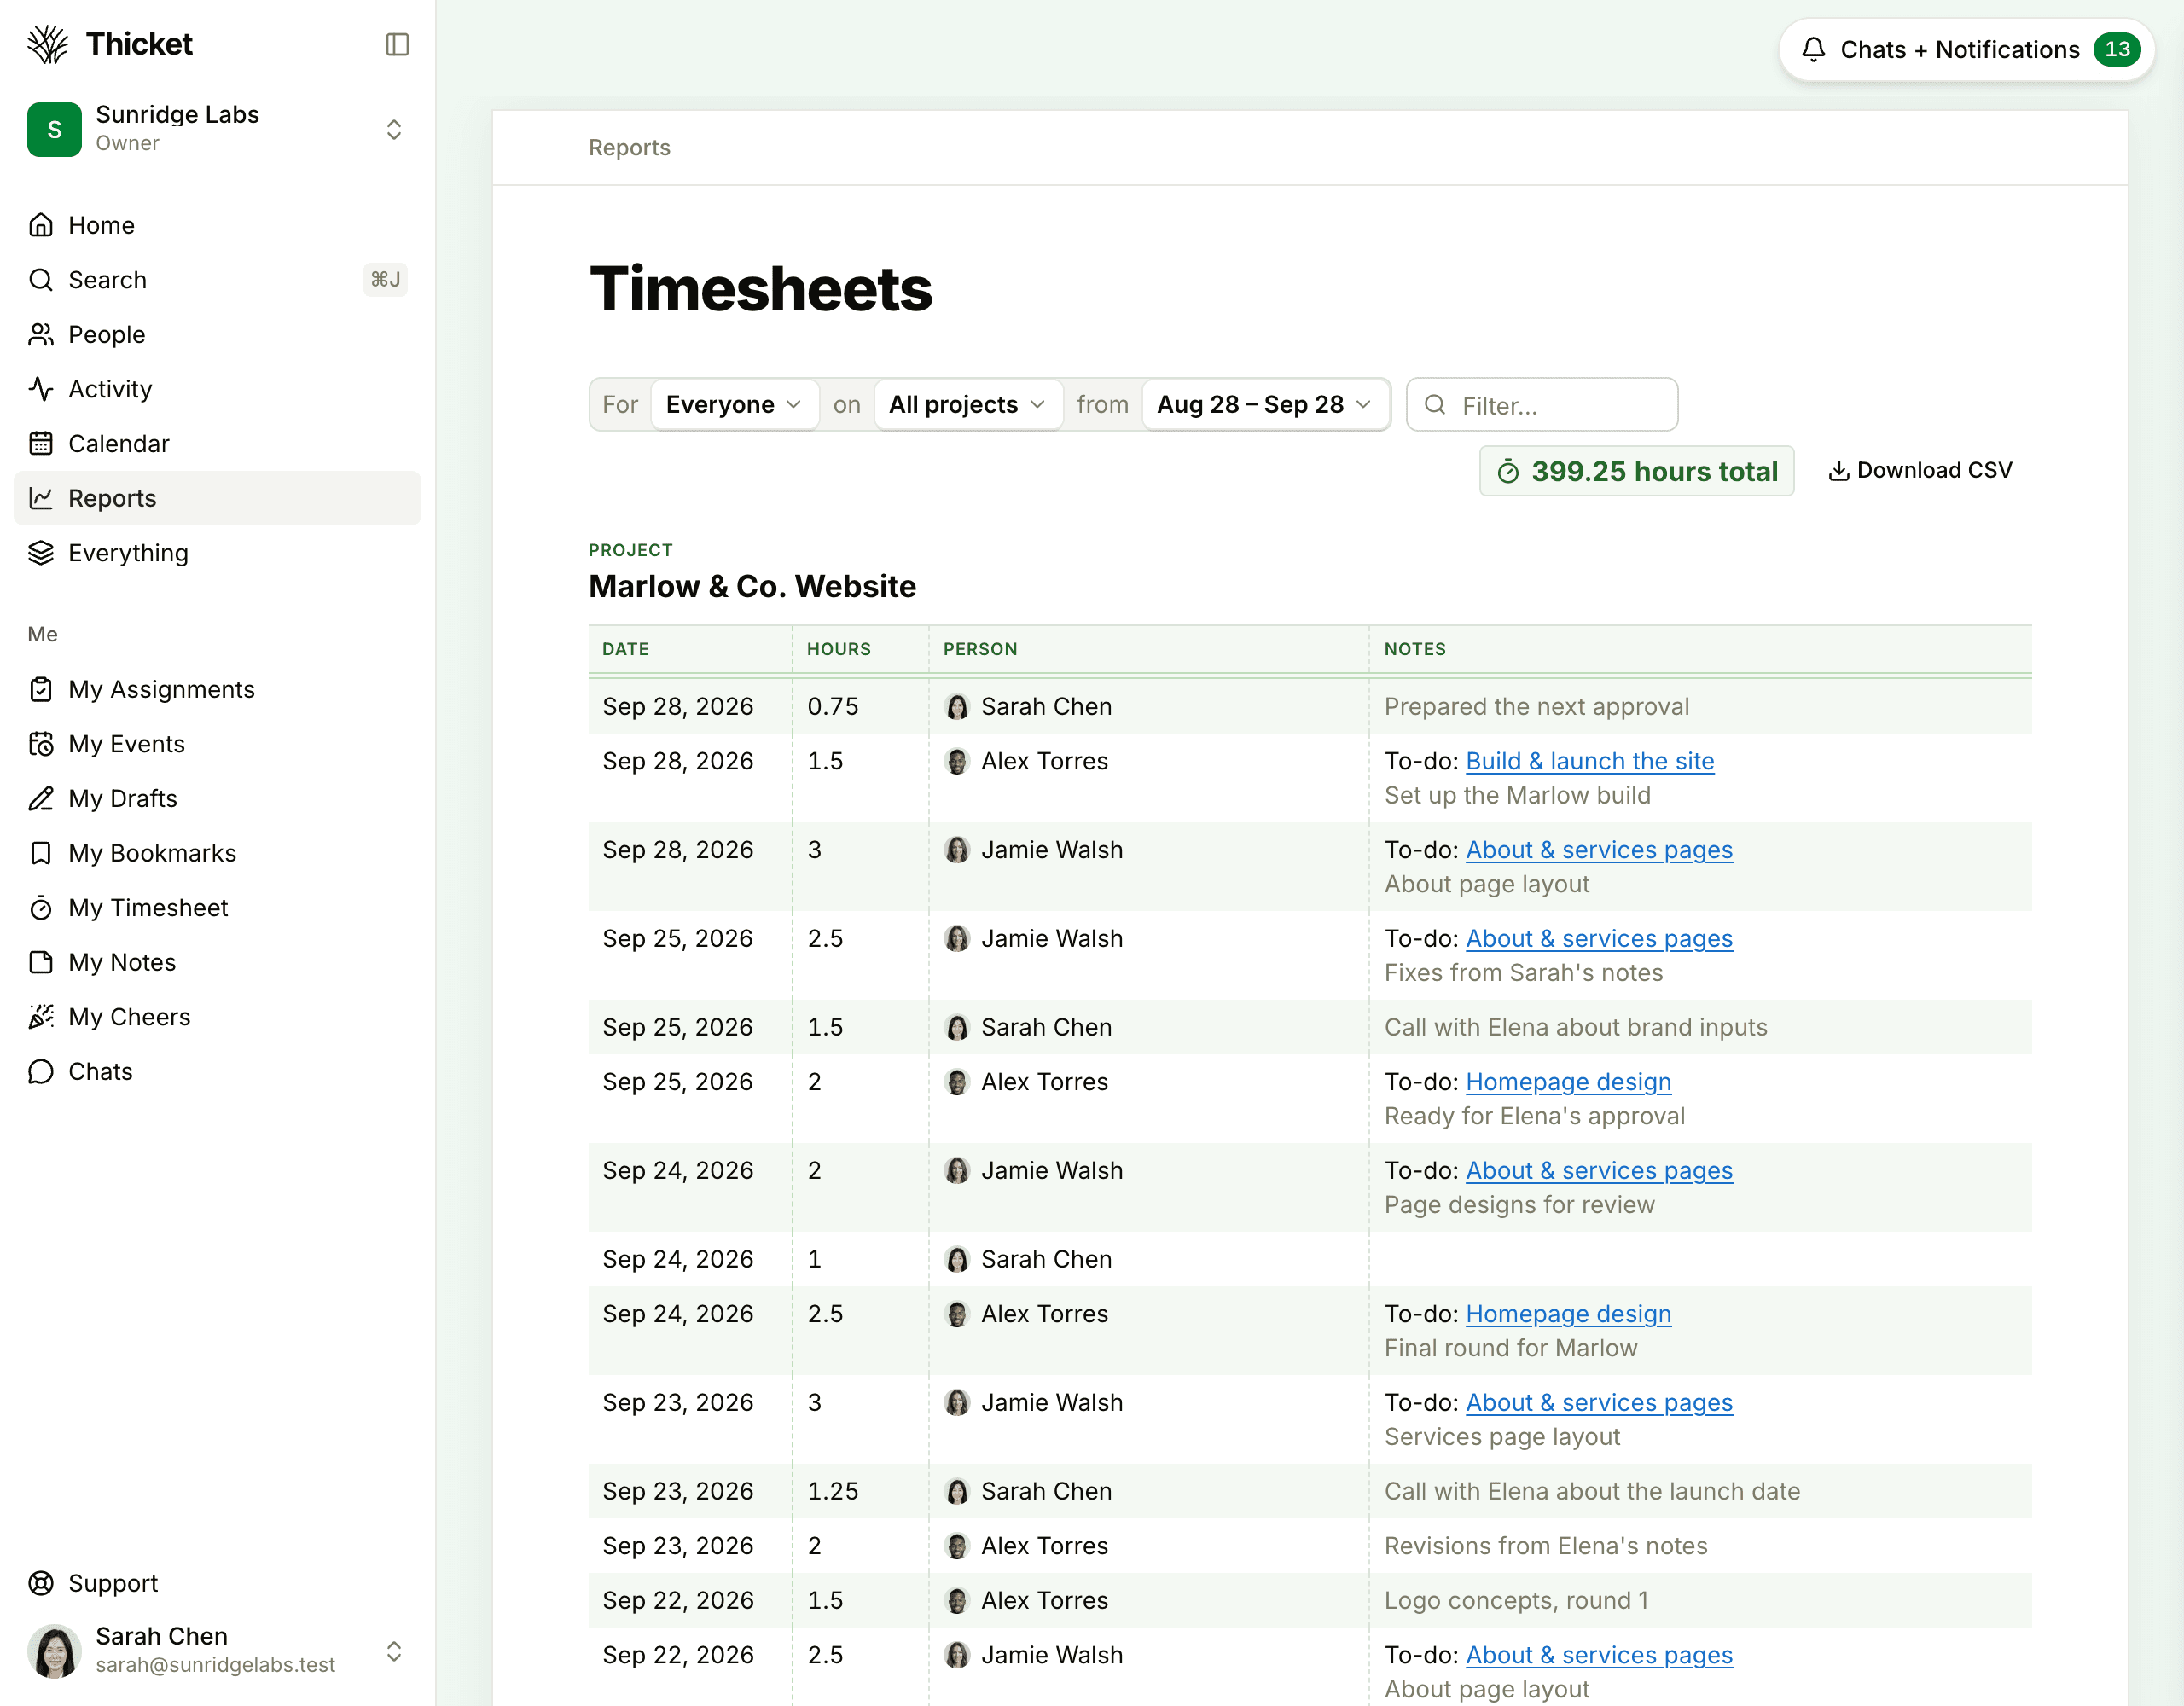Click the notifications bell icon
This screenshot has width=2184, height=1706.
point(1813,49)
